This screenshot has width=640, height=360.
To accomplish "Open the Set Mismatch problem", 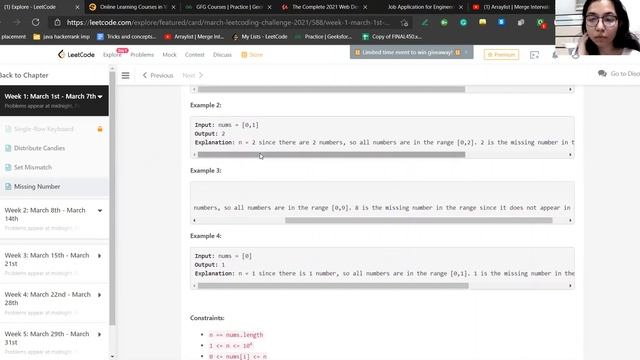I will point(33,167).
